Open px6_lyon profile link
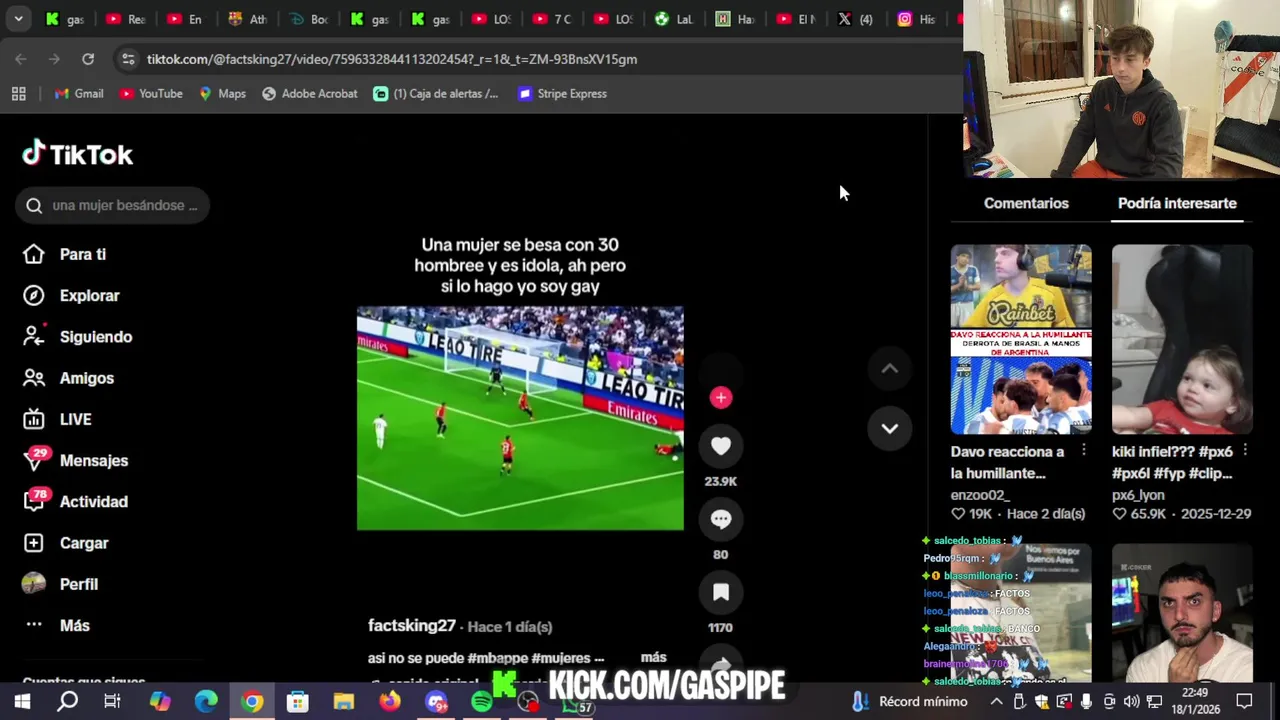The image size is (1280, 720). (1144, 495)
